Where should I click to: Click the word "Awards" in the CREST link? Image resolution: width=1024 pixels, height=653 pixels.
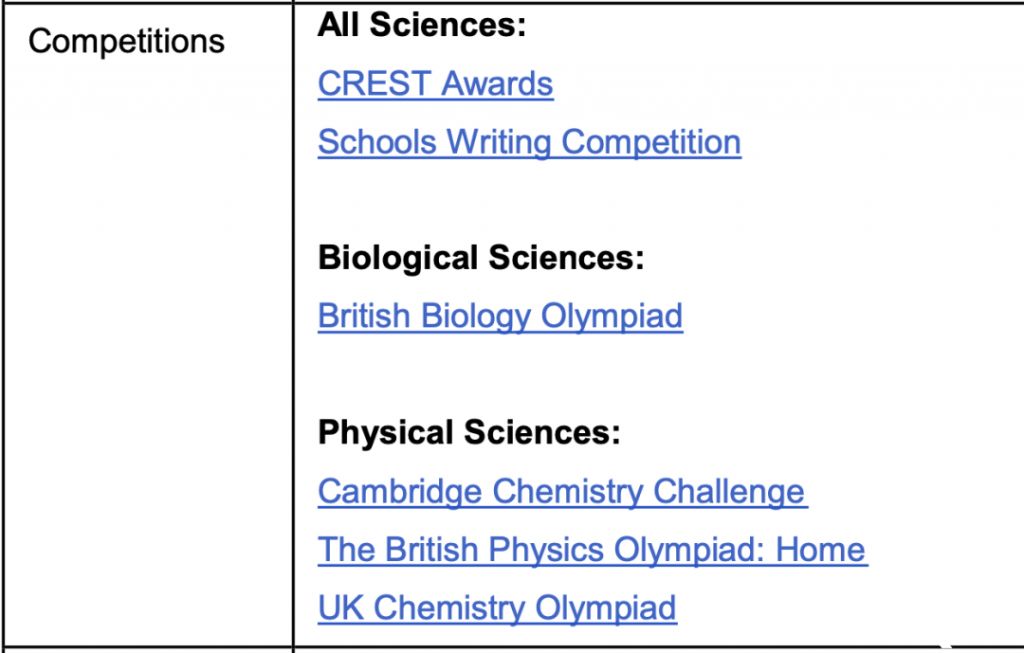pos(497,84)
